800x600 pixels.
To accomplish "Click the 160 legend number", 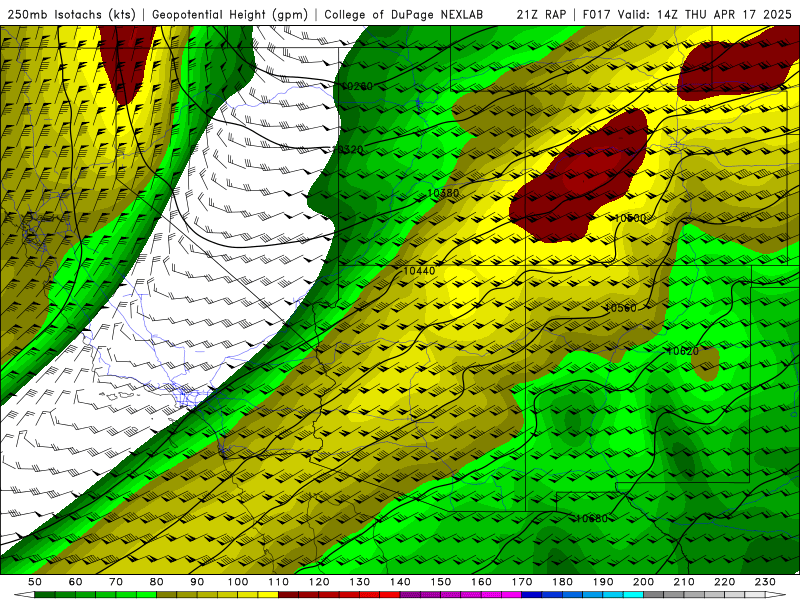I will click(481, 582).
